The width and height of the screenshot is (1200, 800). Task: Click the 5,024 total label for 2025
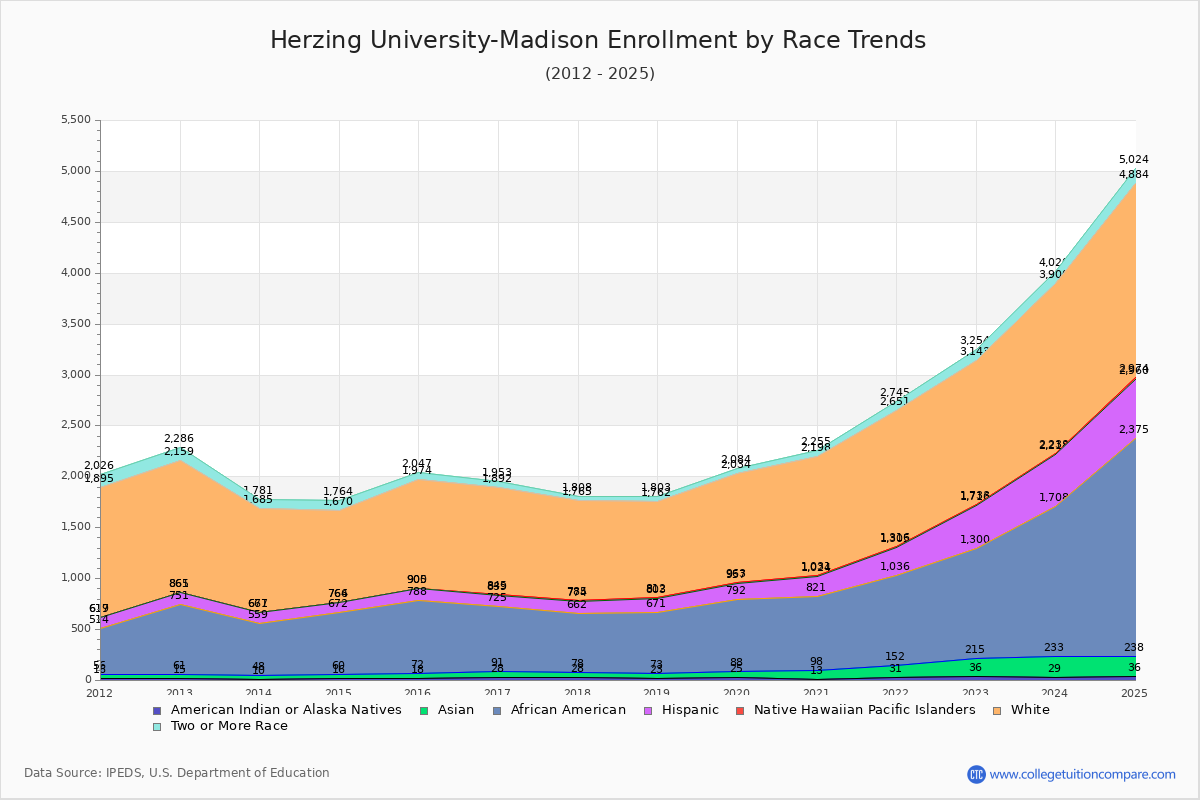tap(1134, 160)
